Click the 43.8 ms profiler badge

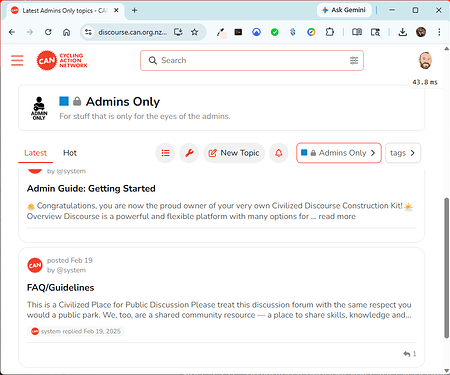coord(425,82)
